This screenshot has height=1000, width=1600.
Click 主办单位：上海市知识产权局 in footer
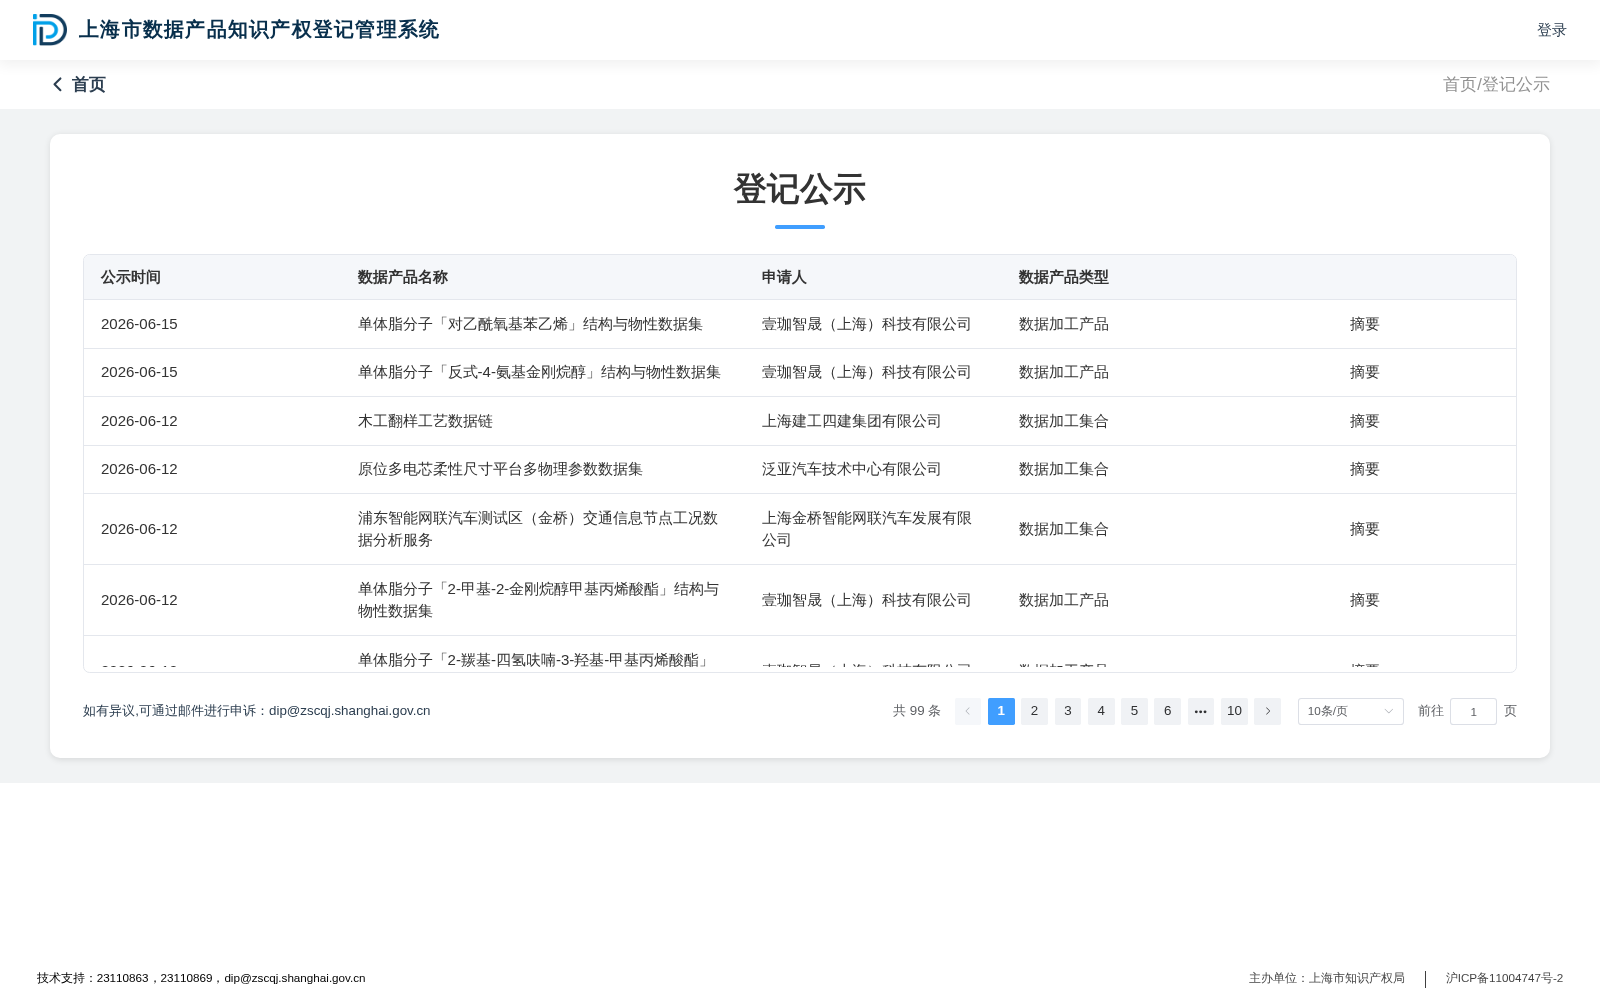coord(1327,978)
